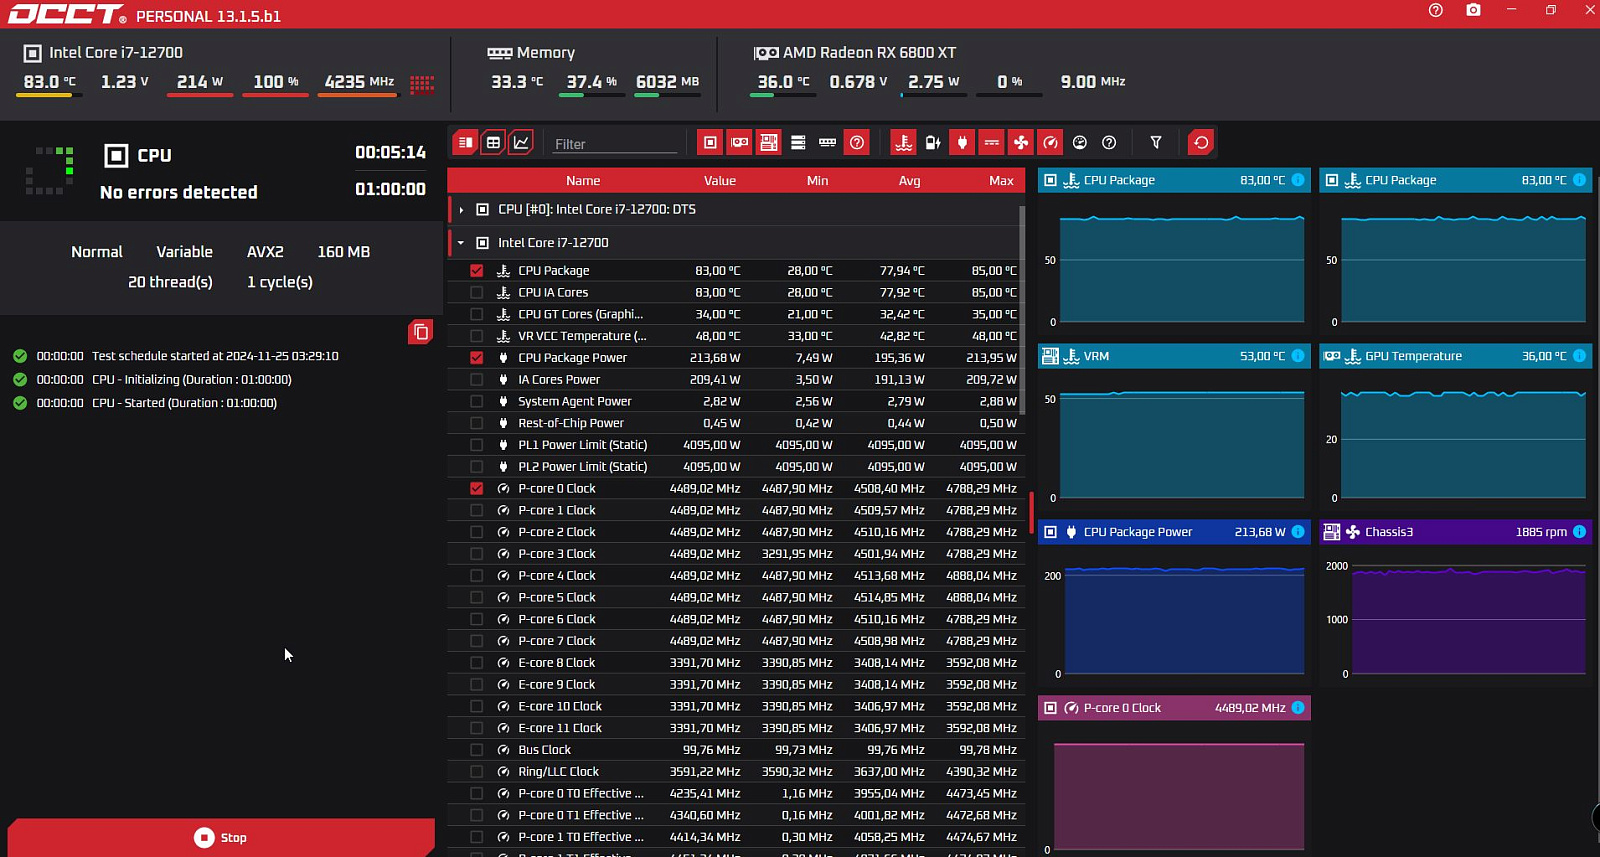Uncheck the P-core 0 Clock checkbox
The height and width of the screenshot is (857, 1600).
[x=476, y=489]
